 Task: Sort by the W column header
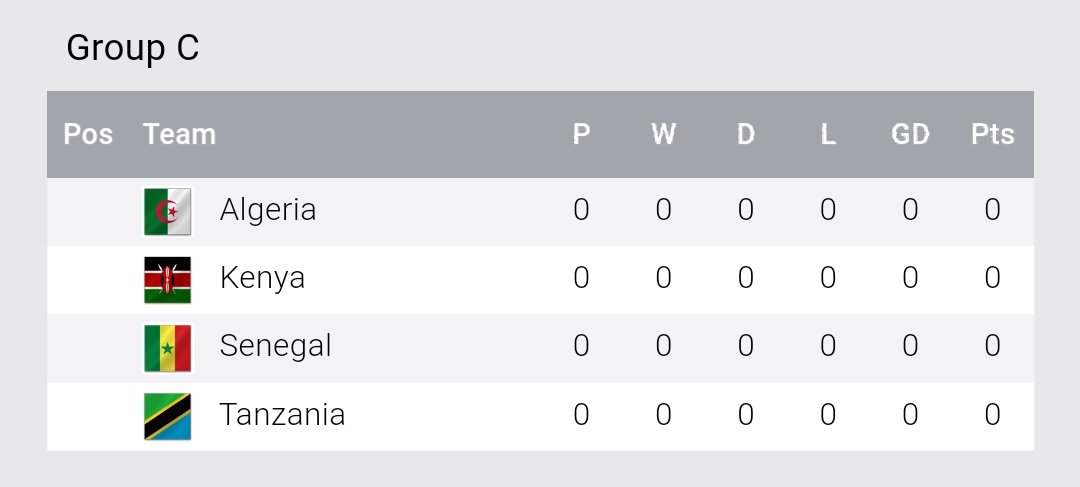(x=663, y=134)
